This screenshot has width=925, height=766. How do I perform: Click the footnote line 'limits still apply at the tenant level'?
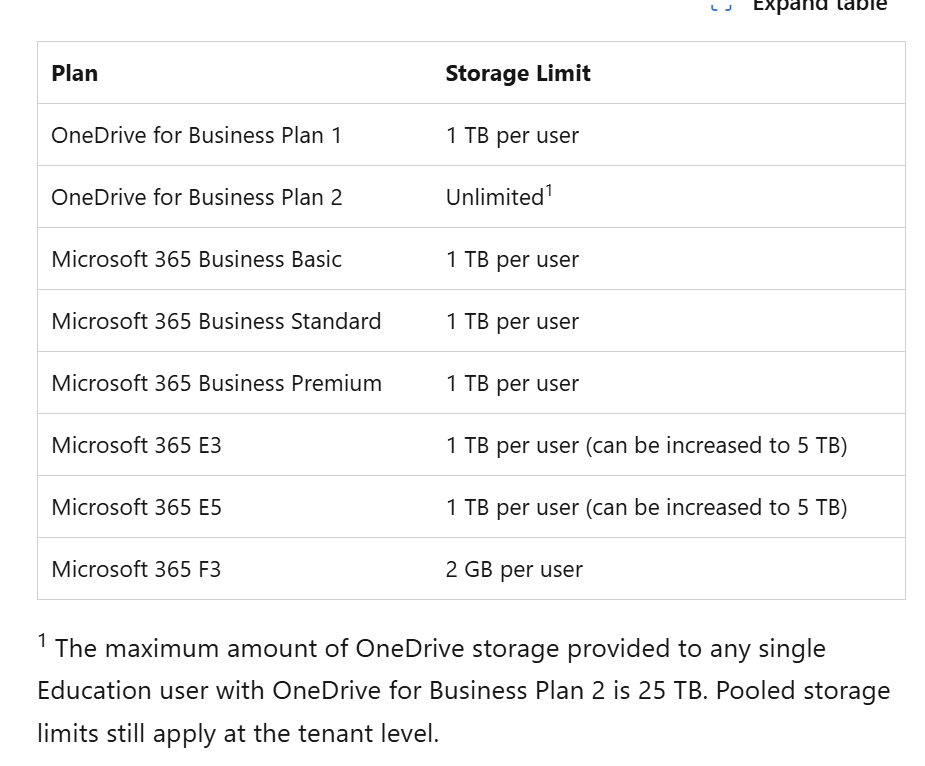coord(238,733)
